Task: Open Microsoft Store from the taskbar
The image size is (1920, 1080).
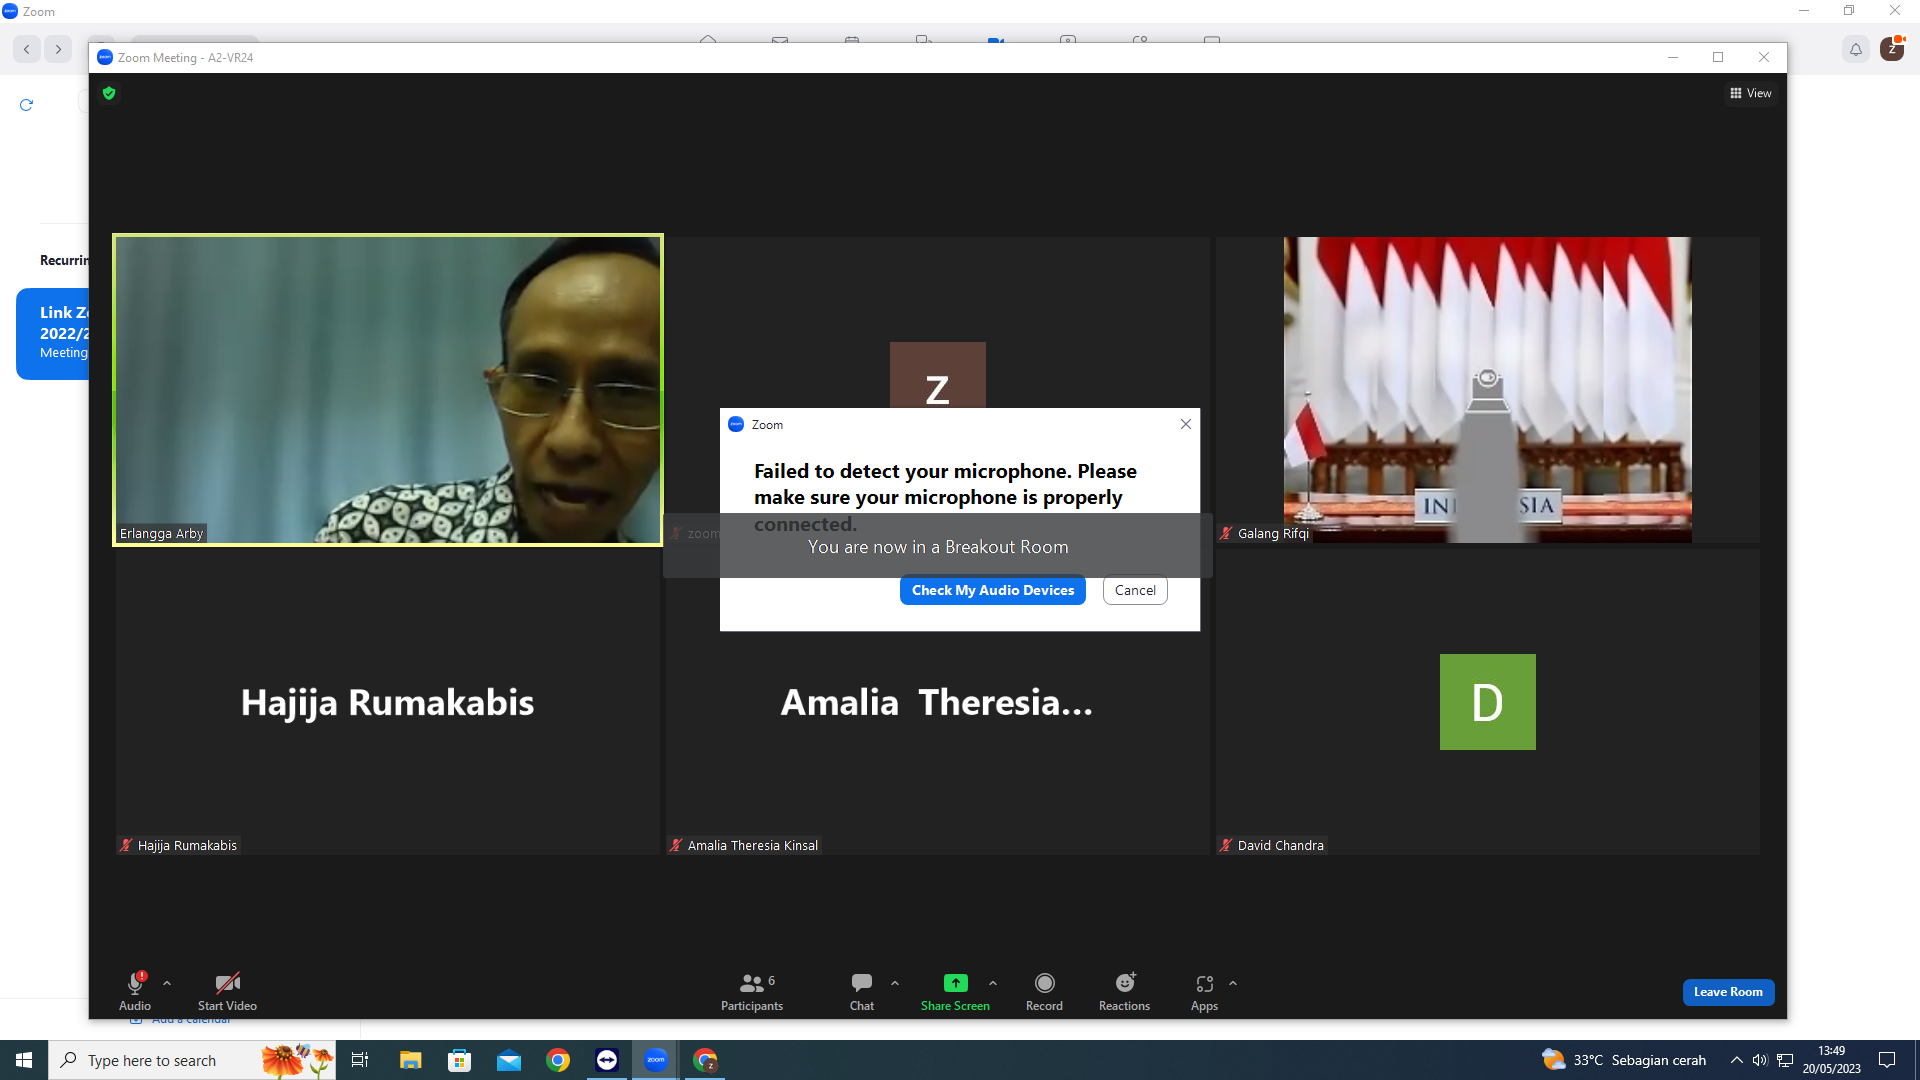Action: pos(459,1060)
